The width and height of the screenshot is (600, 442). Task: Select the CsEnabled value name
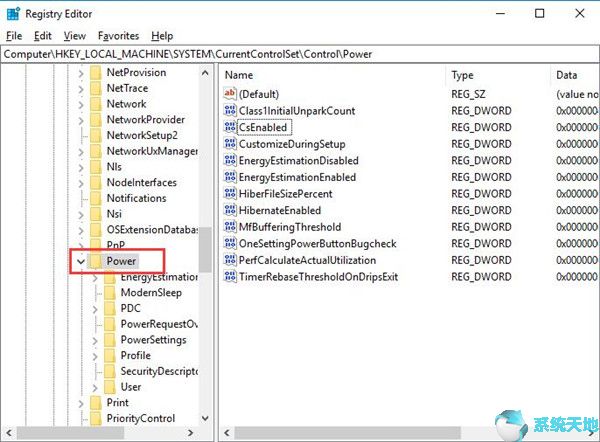263,127
